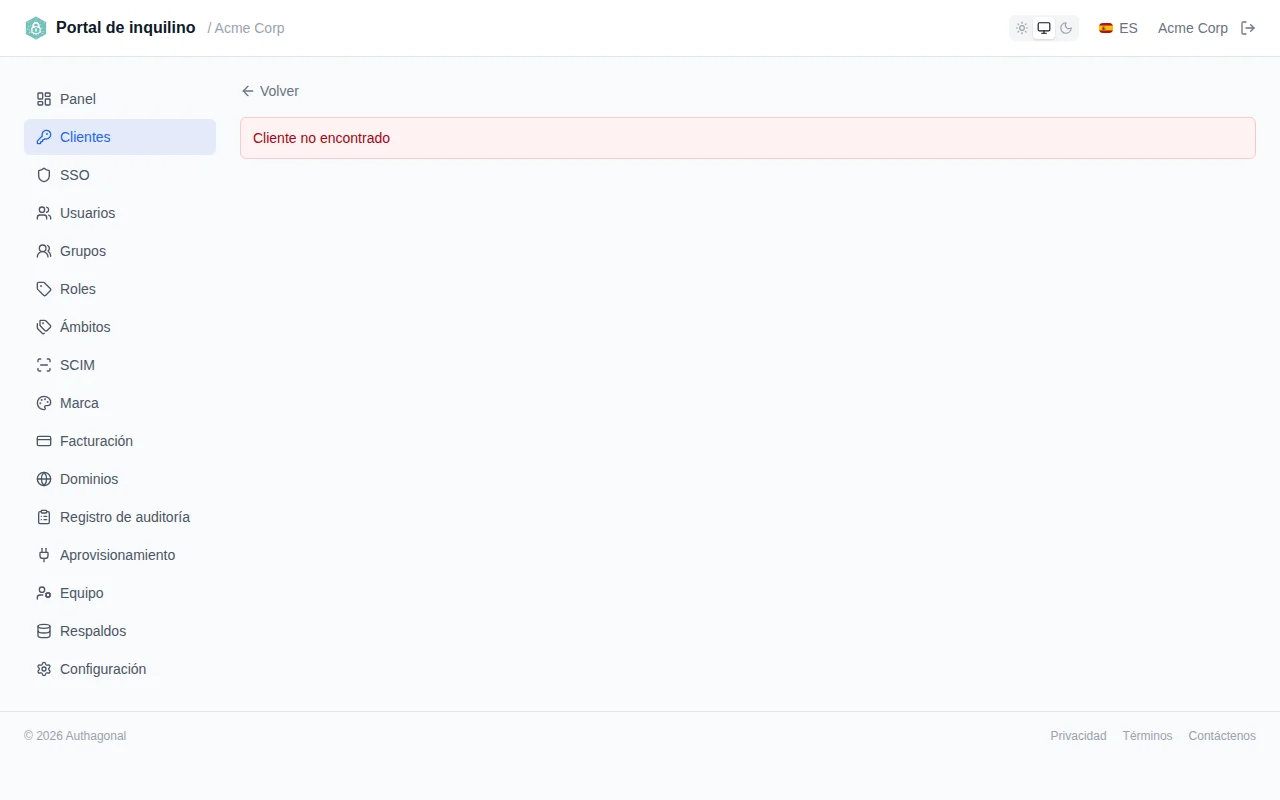This screenshot has width=1280, height=800.
Task: Click the Spanish flag icon
Action: 1106,28
